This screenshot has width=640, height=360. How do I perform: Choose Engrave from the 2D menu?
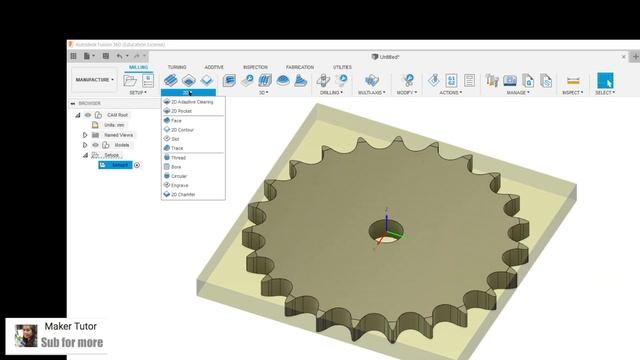tap(193, 185)
